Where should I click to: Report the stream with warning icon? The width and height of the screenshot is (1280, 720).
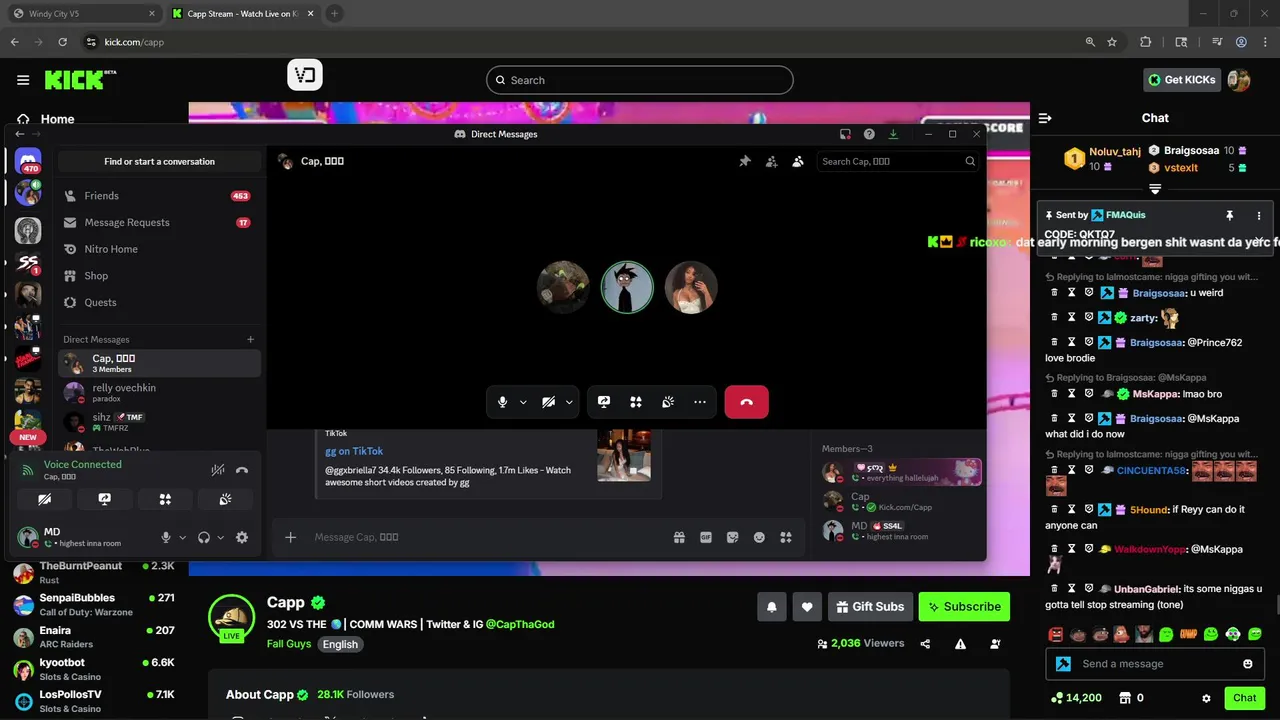point(960,644)
